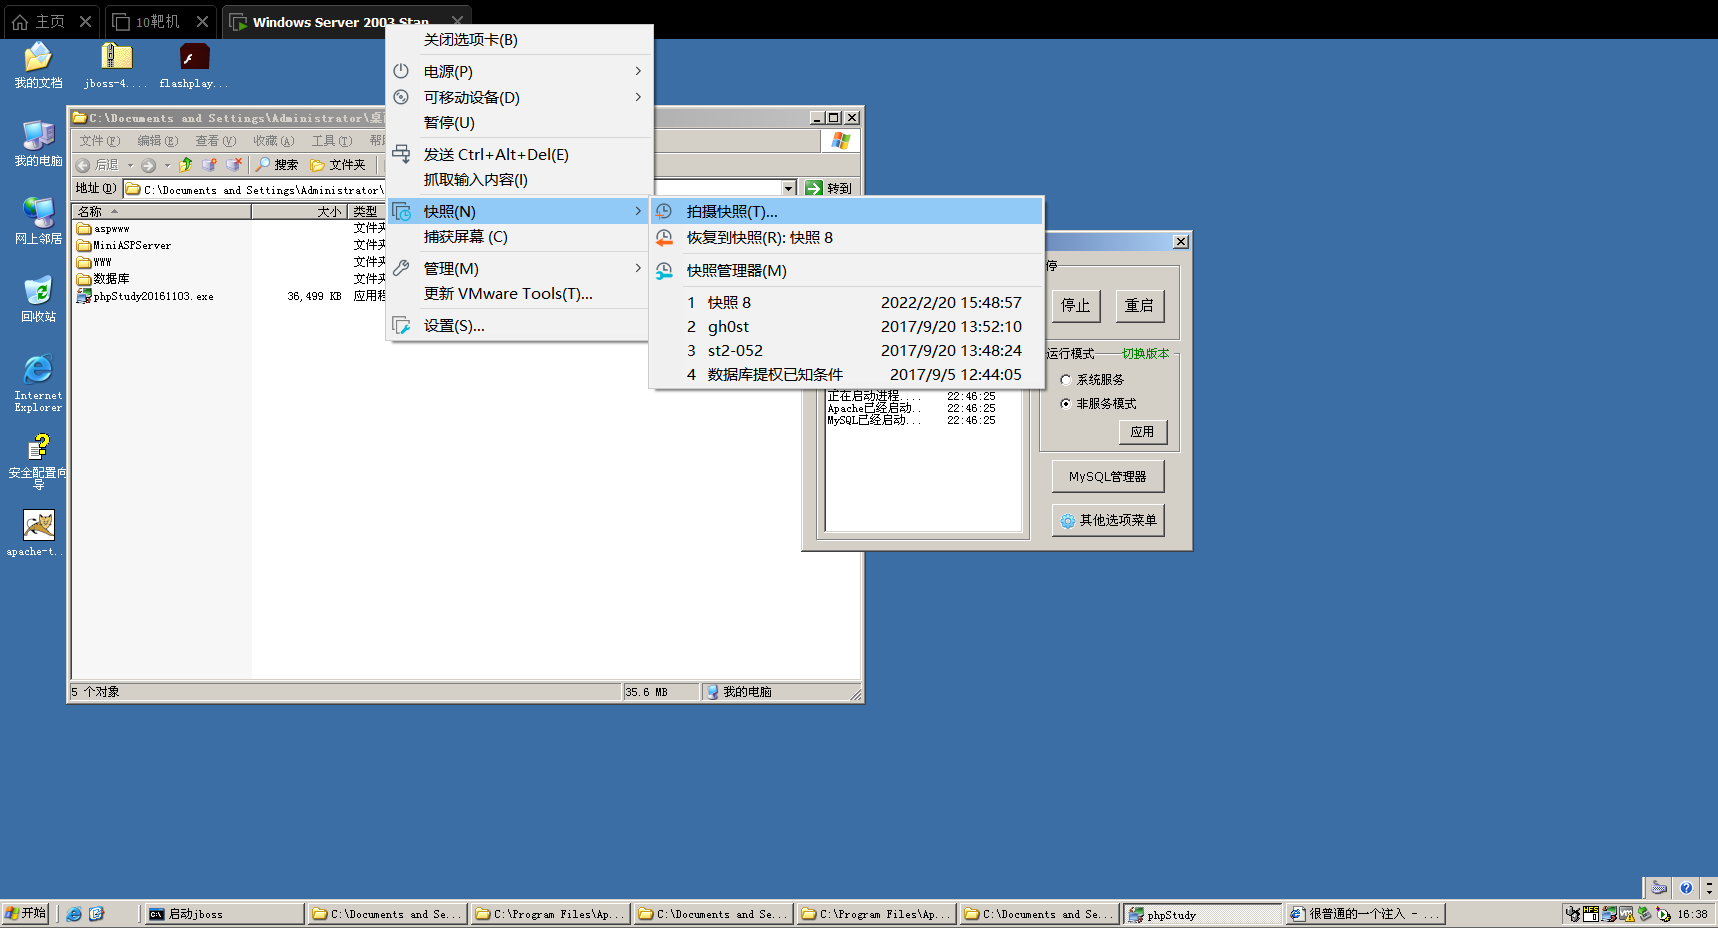
Task: Click the 重启 button in phpStudy
Action: (x=1139, y=306)
